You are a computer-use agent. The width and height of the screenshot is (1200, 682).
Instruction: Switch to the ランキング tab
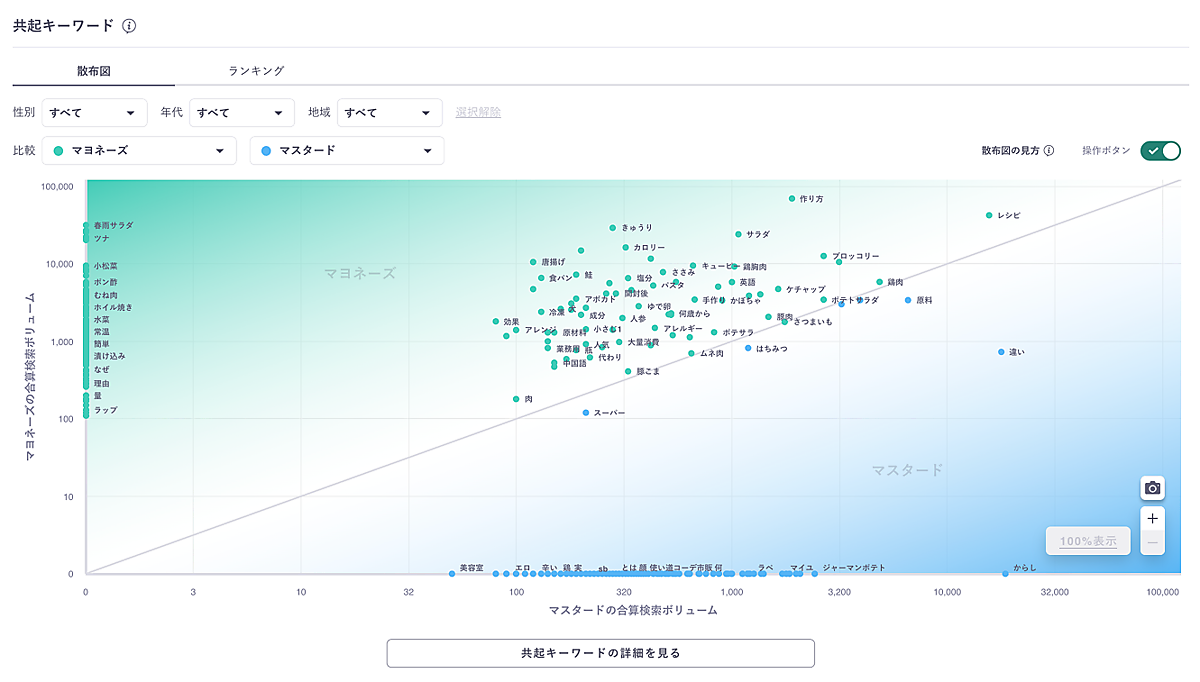coord(256,71)
